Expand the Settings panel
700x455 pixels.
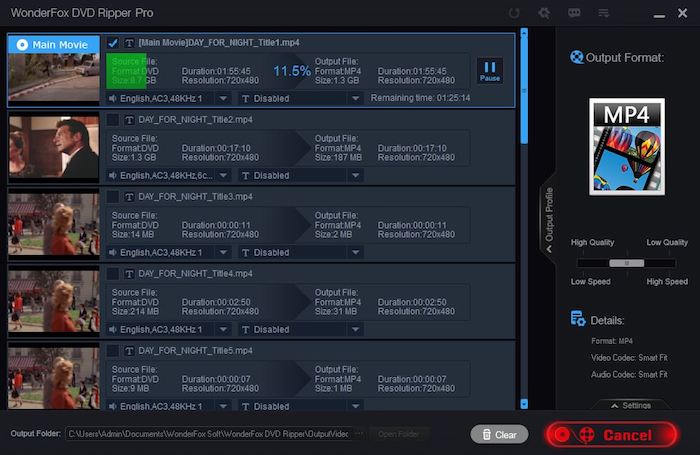[x=631, y=405]
